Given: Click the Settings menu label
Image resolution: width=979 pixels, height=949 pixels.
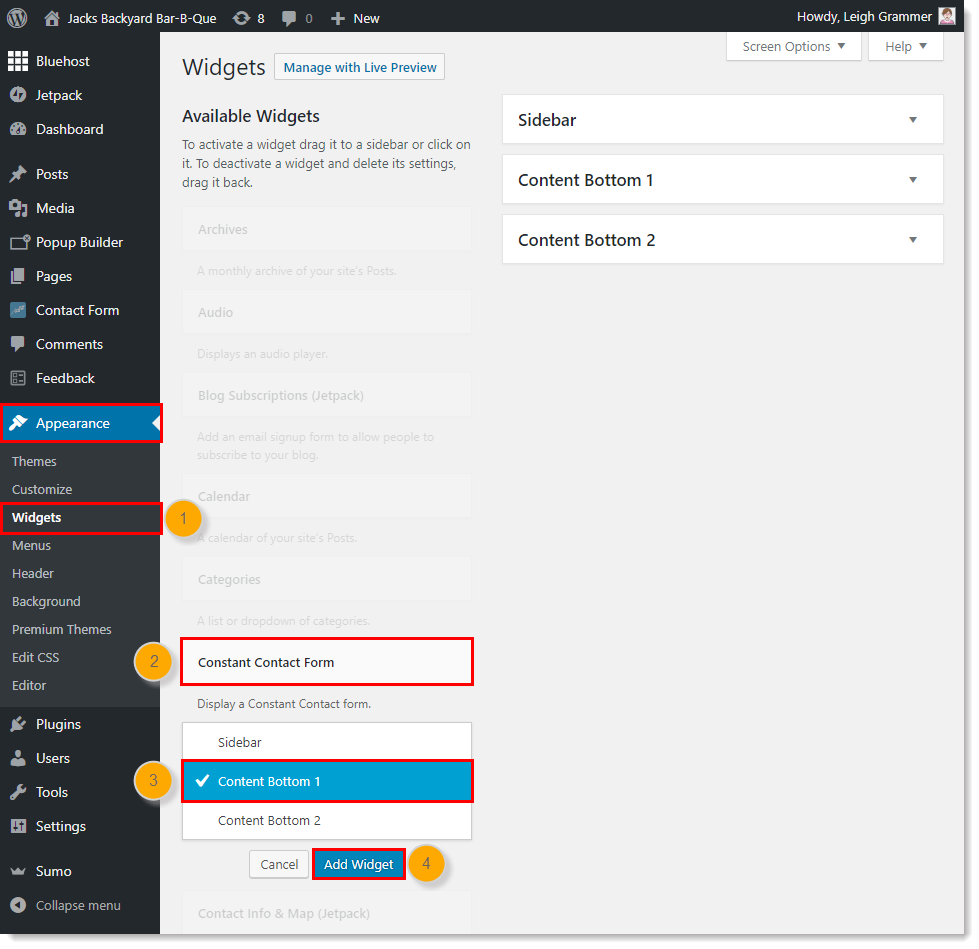Looking at the screenshot, I should (61, 826).
